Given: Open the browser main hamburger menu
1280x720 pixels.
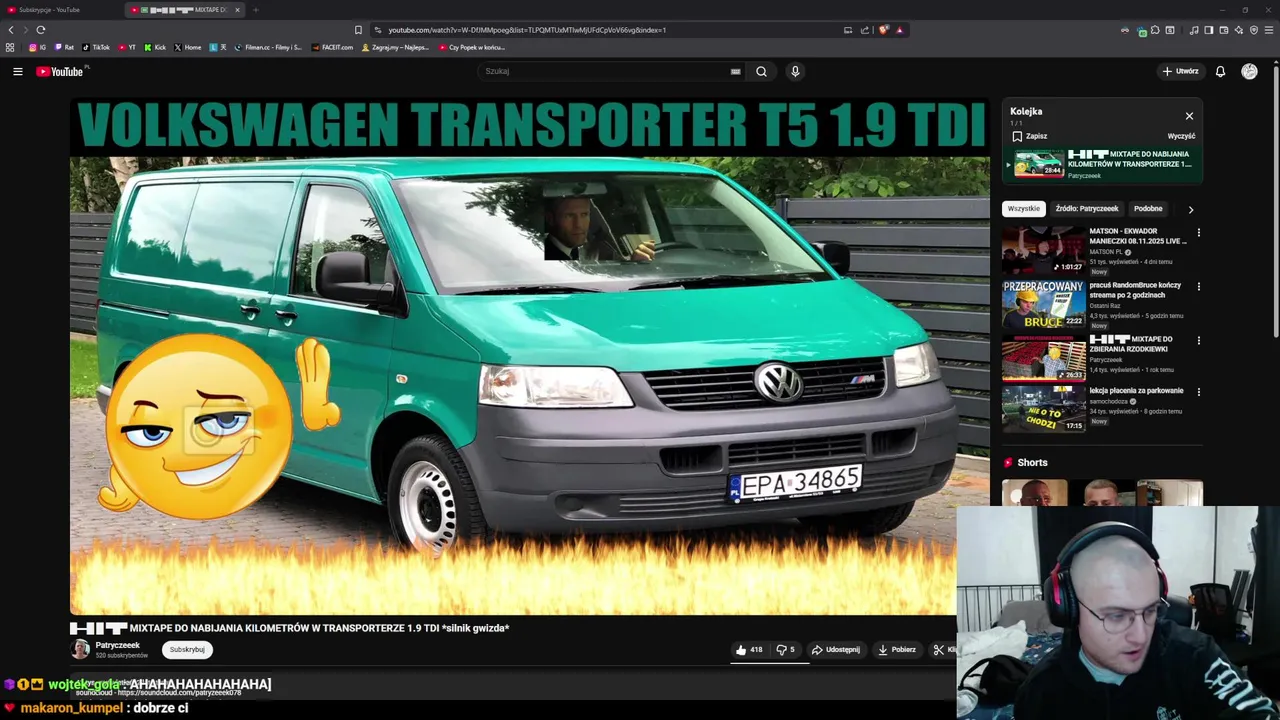Looking at the screenshot, I should point(1269,30).
